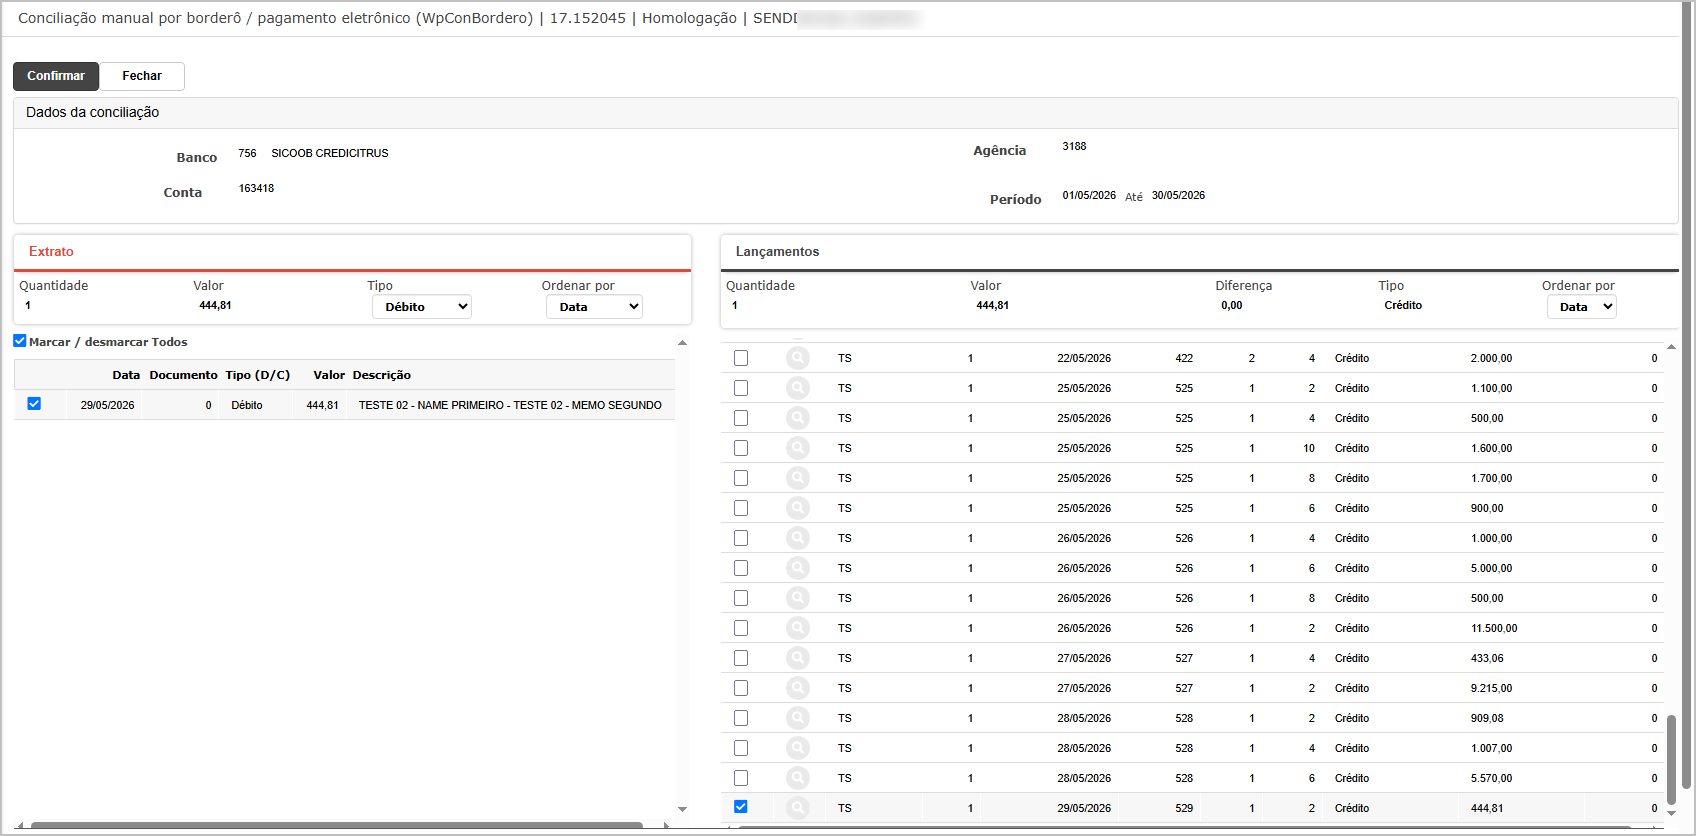View details magnifier of 11.500,00 entry
Viewport: 1696px width, 836px height.
[x=798, y=628]
